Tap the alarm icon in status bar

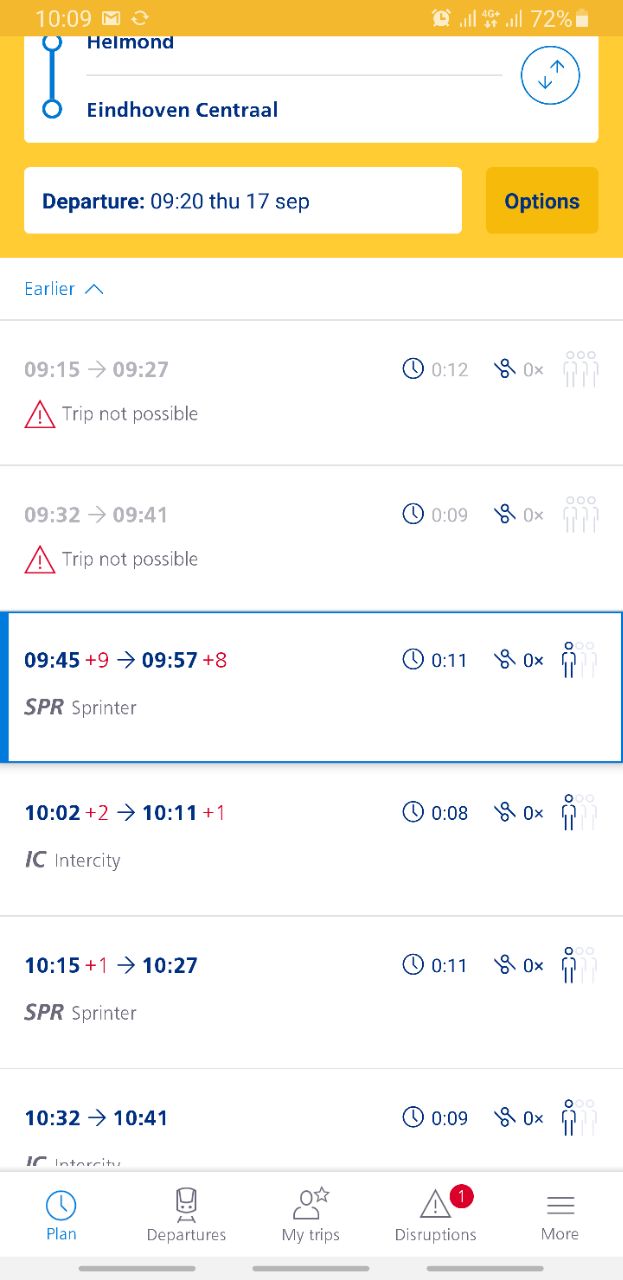441,18
